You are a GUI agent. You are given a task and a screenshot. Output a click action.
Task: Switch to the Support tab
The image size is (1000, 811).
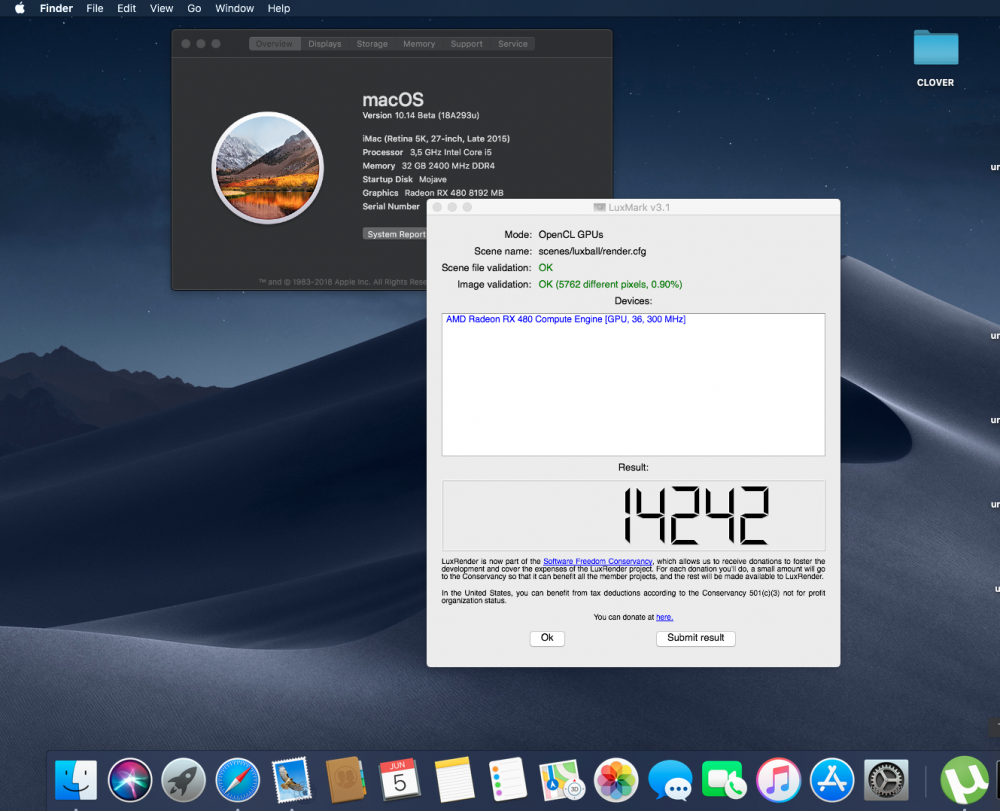tap(466, 44)
